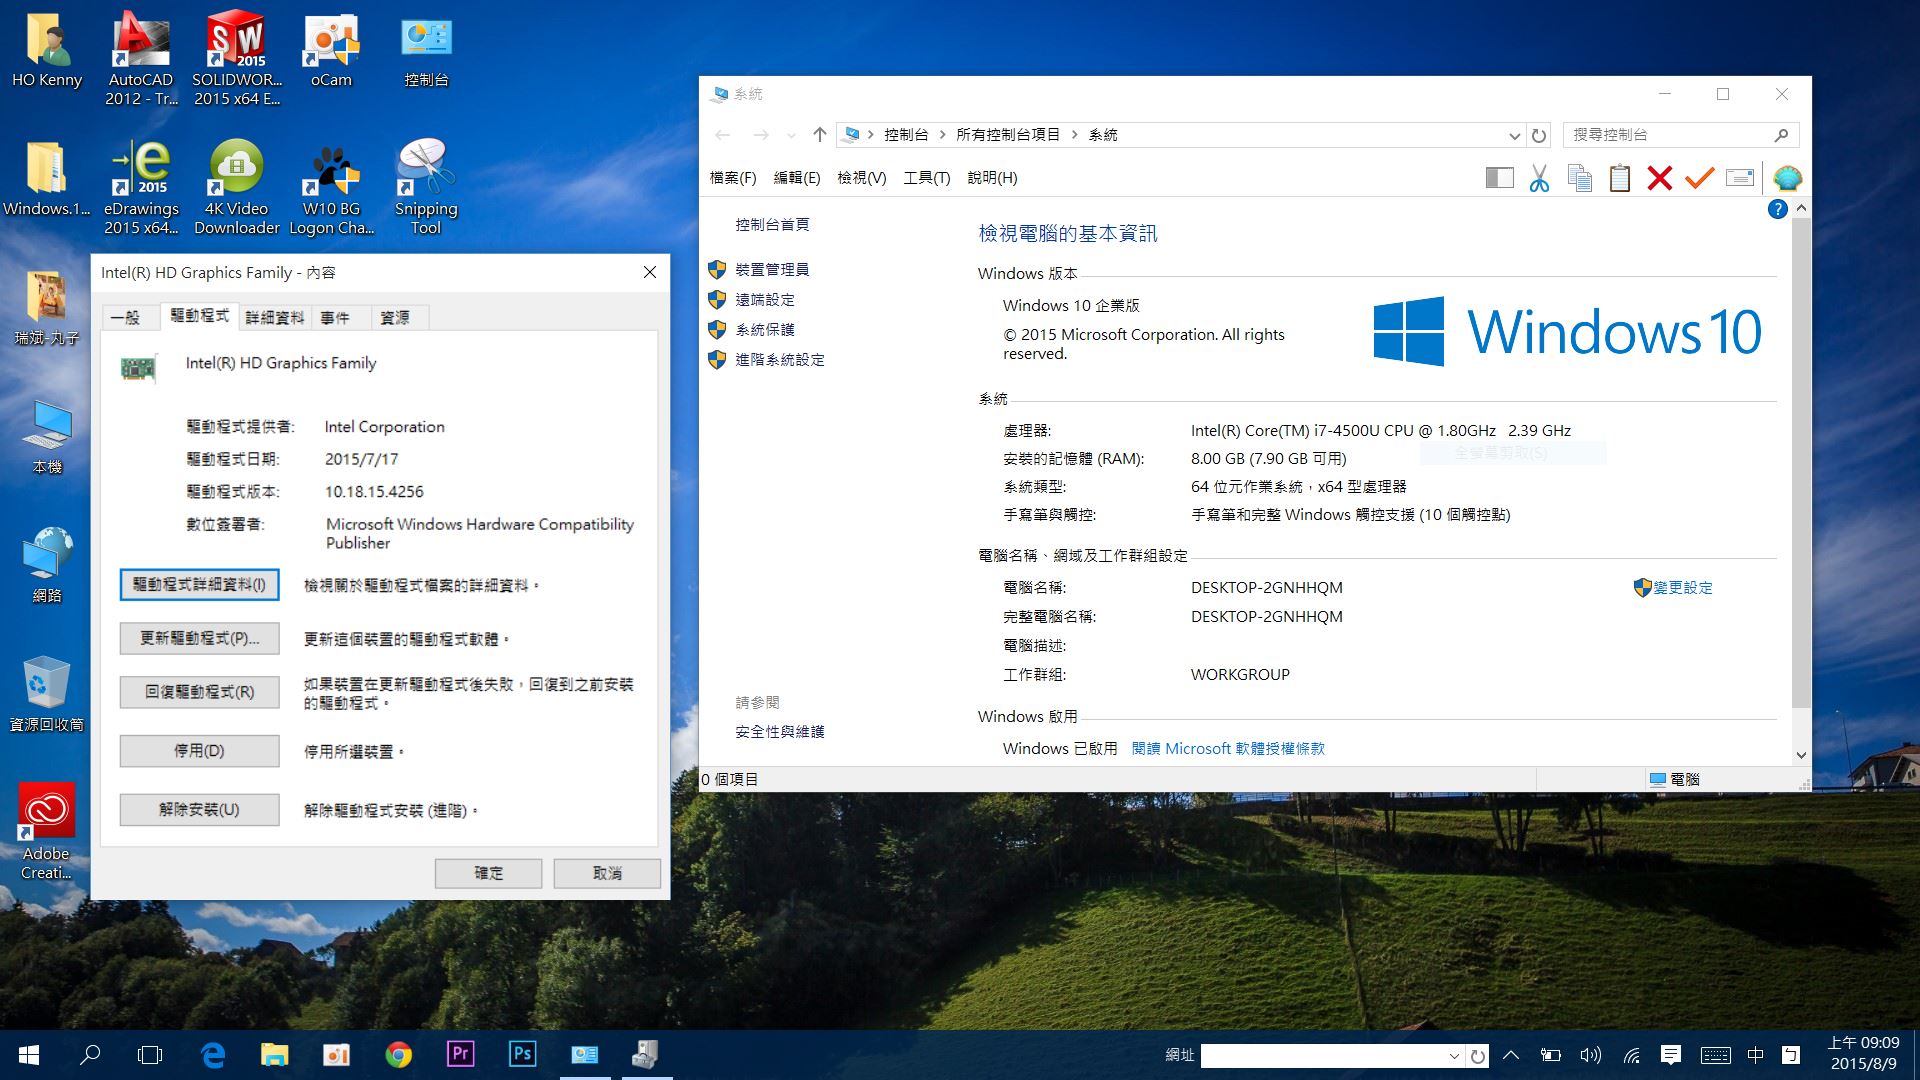This screenshot has height=1080, width=1920.
Task: Click 更新驅動程式(P)... button
Action: pyautogui.click(x=199, y=638)
